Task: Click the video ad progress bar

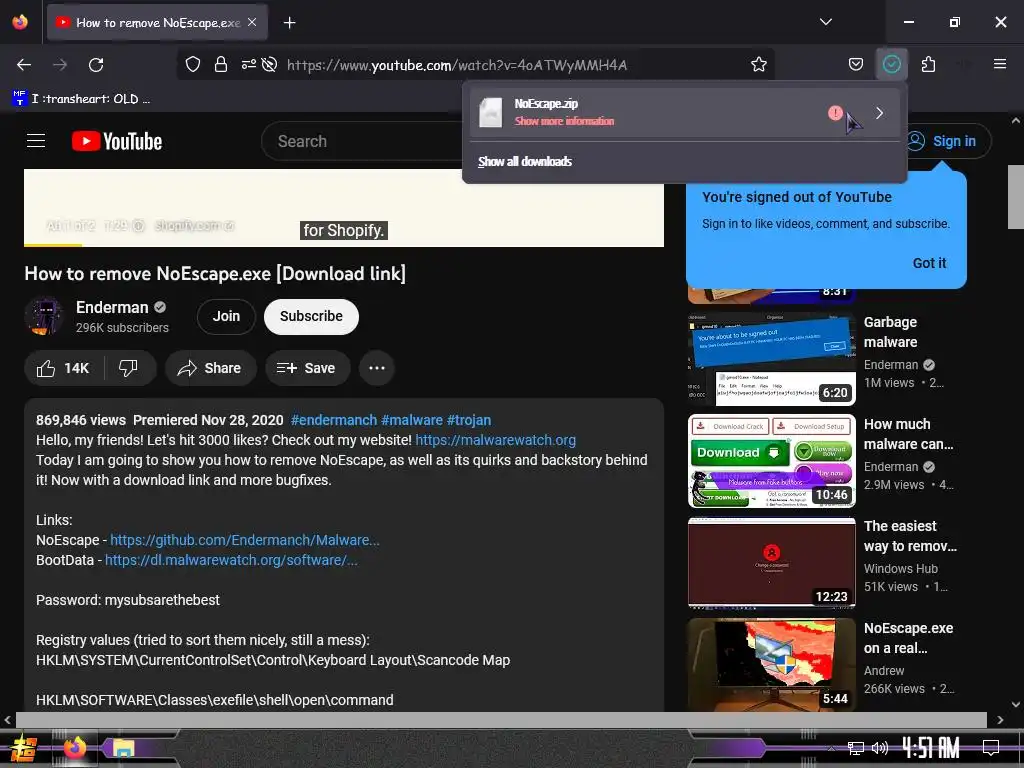Action: (x=344, y=246)
